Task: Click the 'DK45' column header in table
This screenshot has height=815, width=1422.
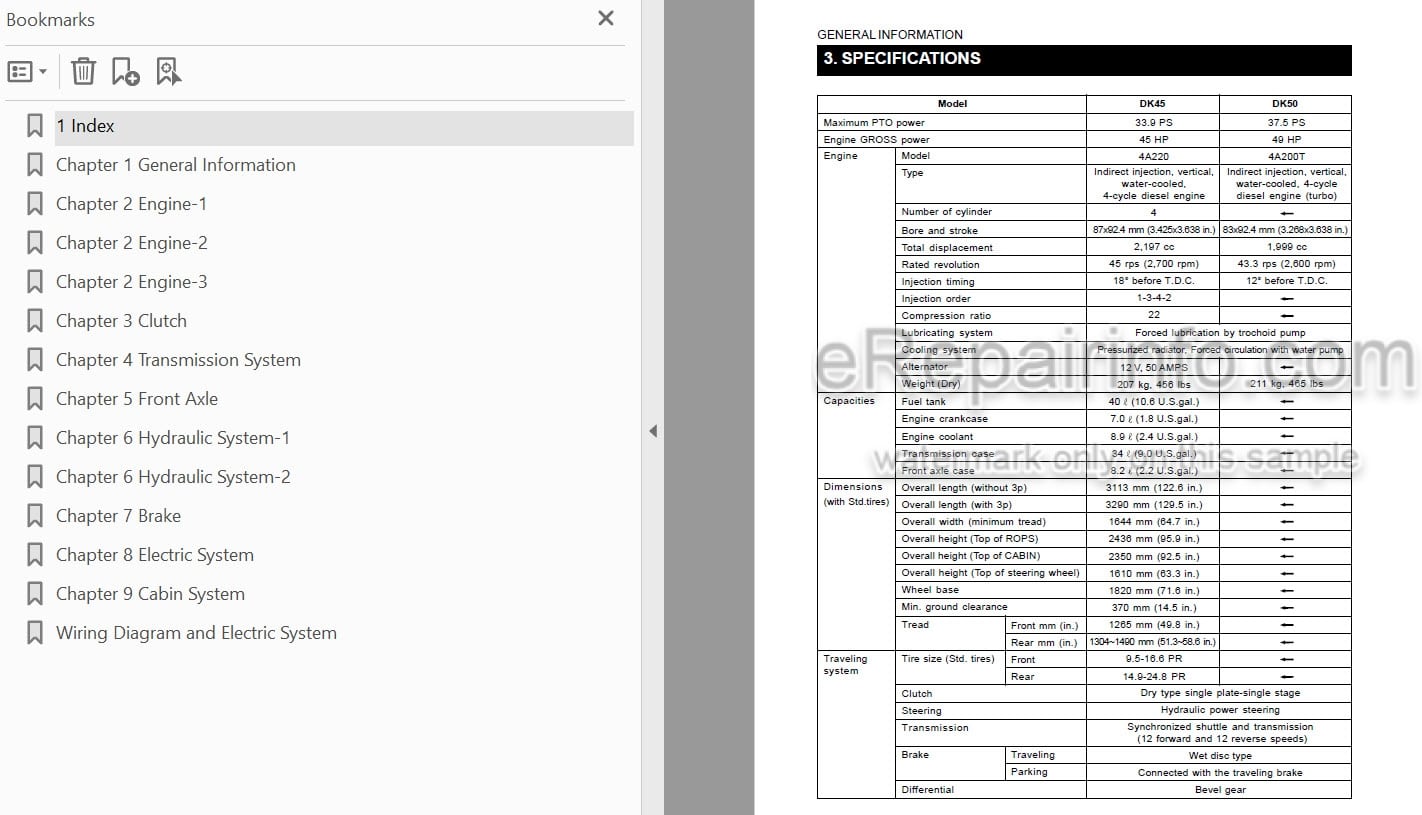Action: point(1152,104)
